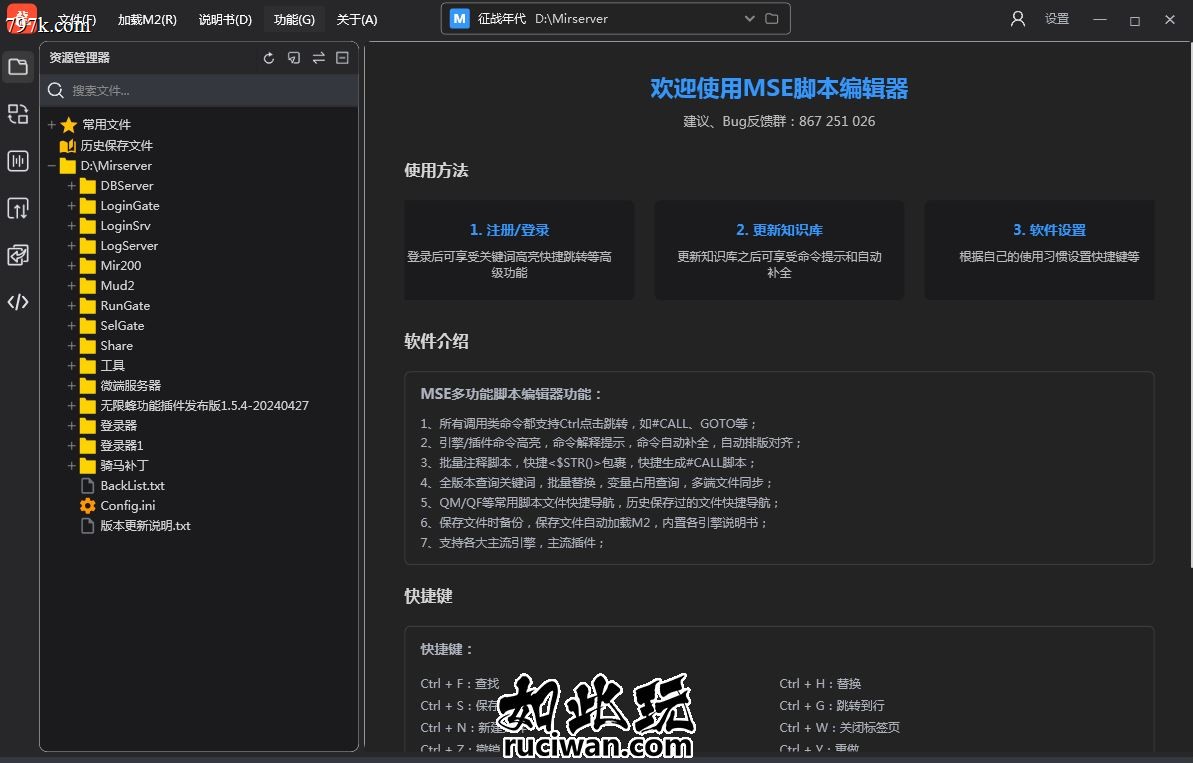Image resolution: width=1193 pixels, height=763 pixels.
Task: Click the 资源管理器 panel title
Action: coord(80,58)
